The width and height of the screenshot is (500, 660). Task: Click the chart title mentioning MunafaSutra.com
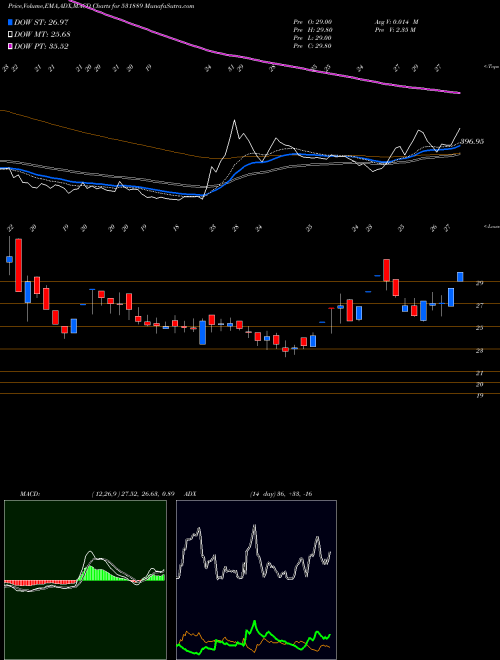(x=101, y=6)
